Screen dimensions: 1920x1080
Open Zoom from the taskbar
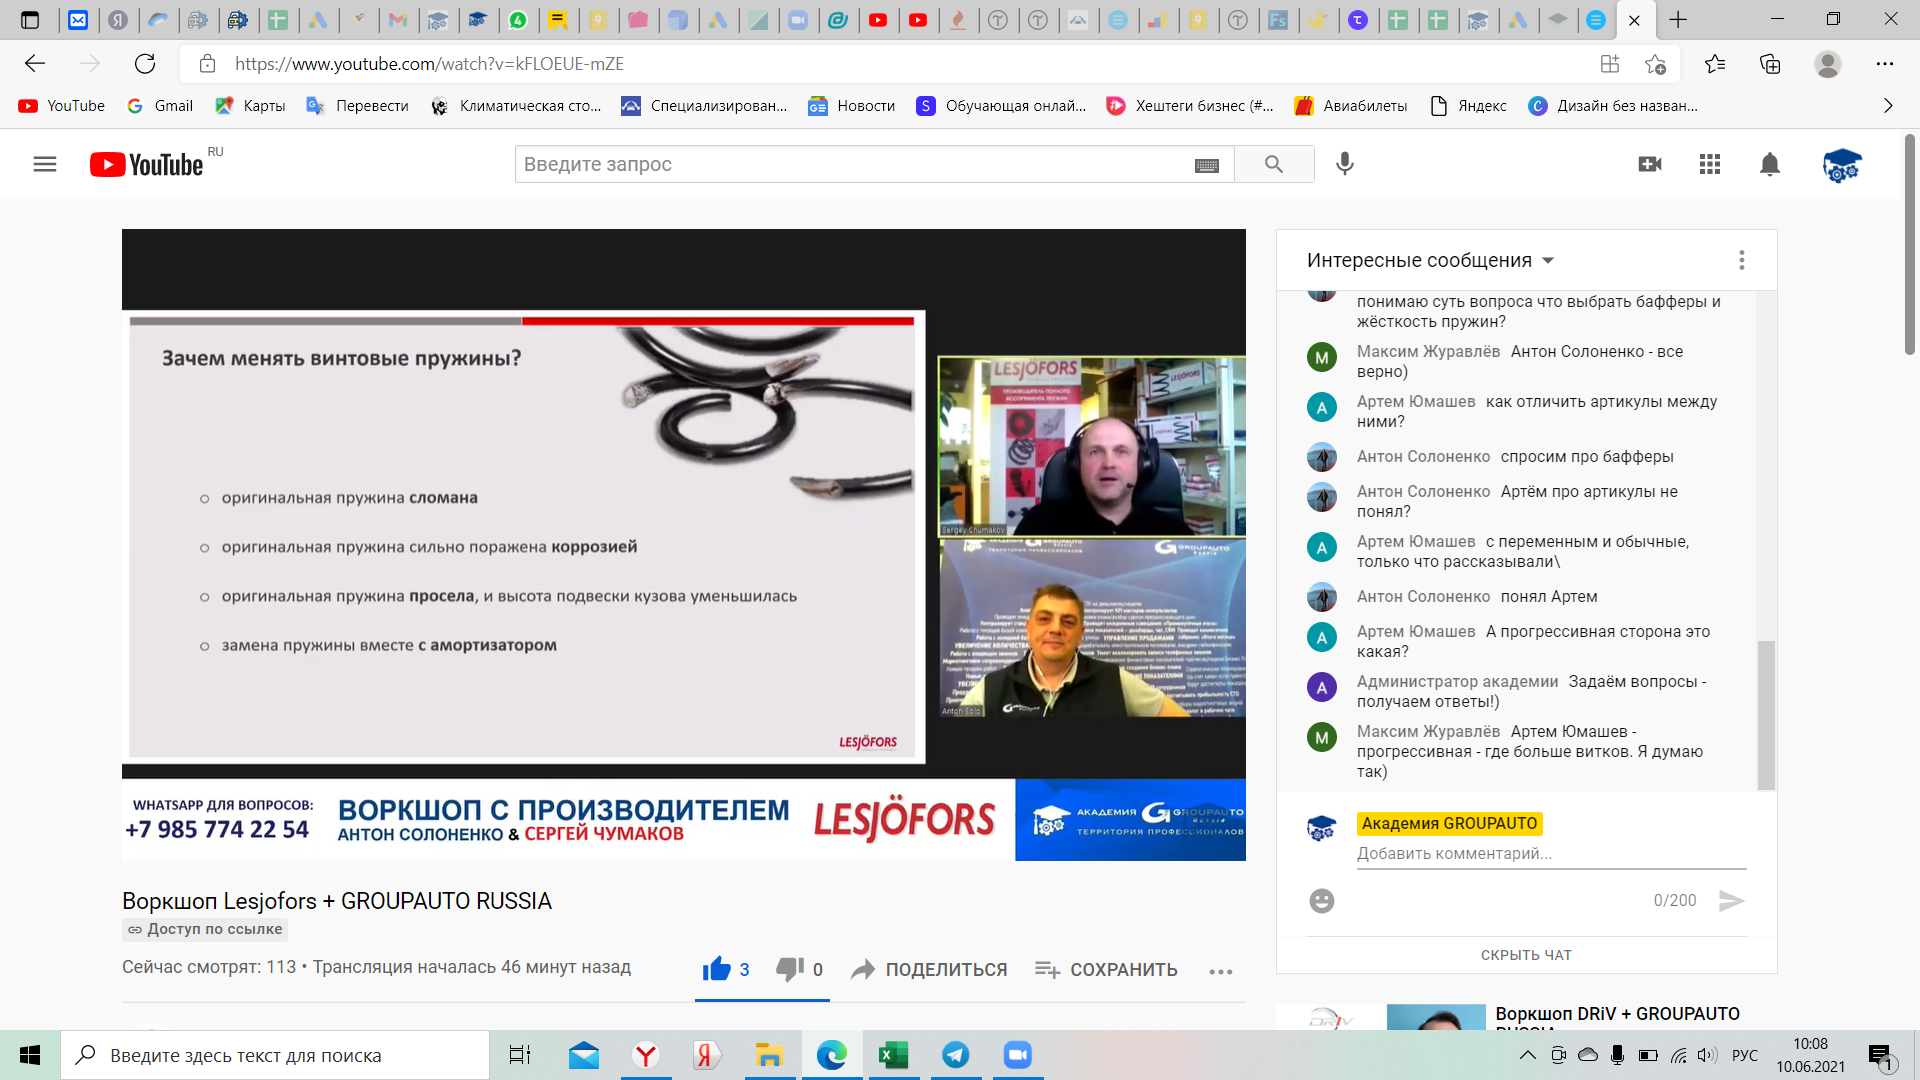click(1018, 1055)
